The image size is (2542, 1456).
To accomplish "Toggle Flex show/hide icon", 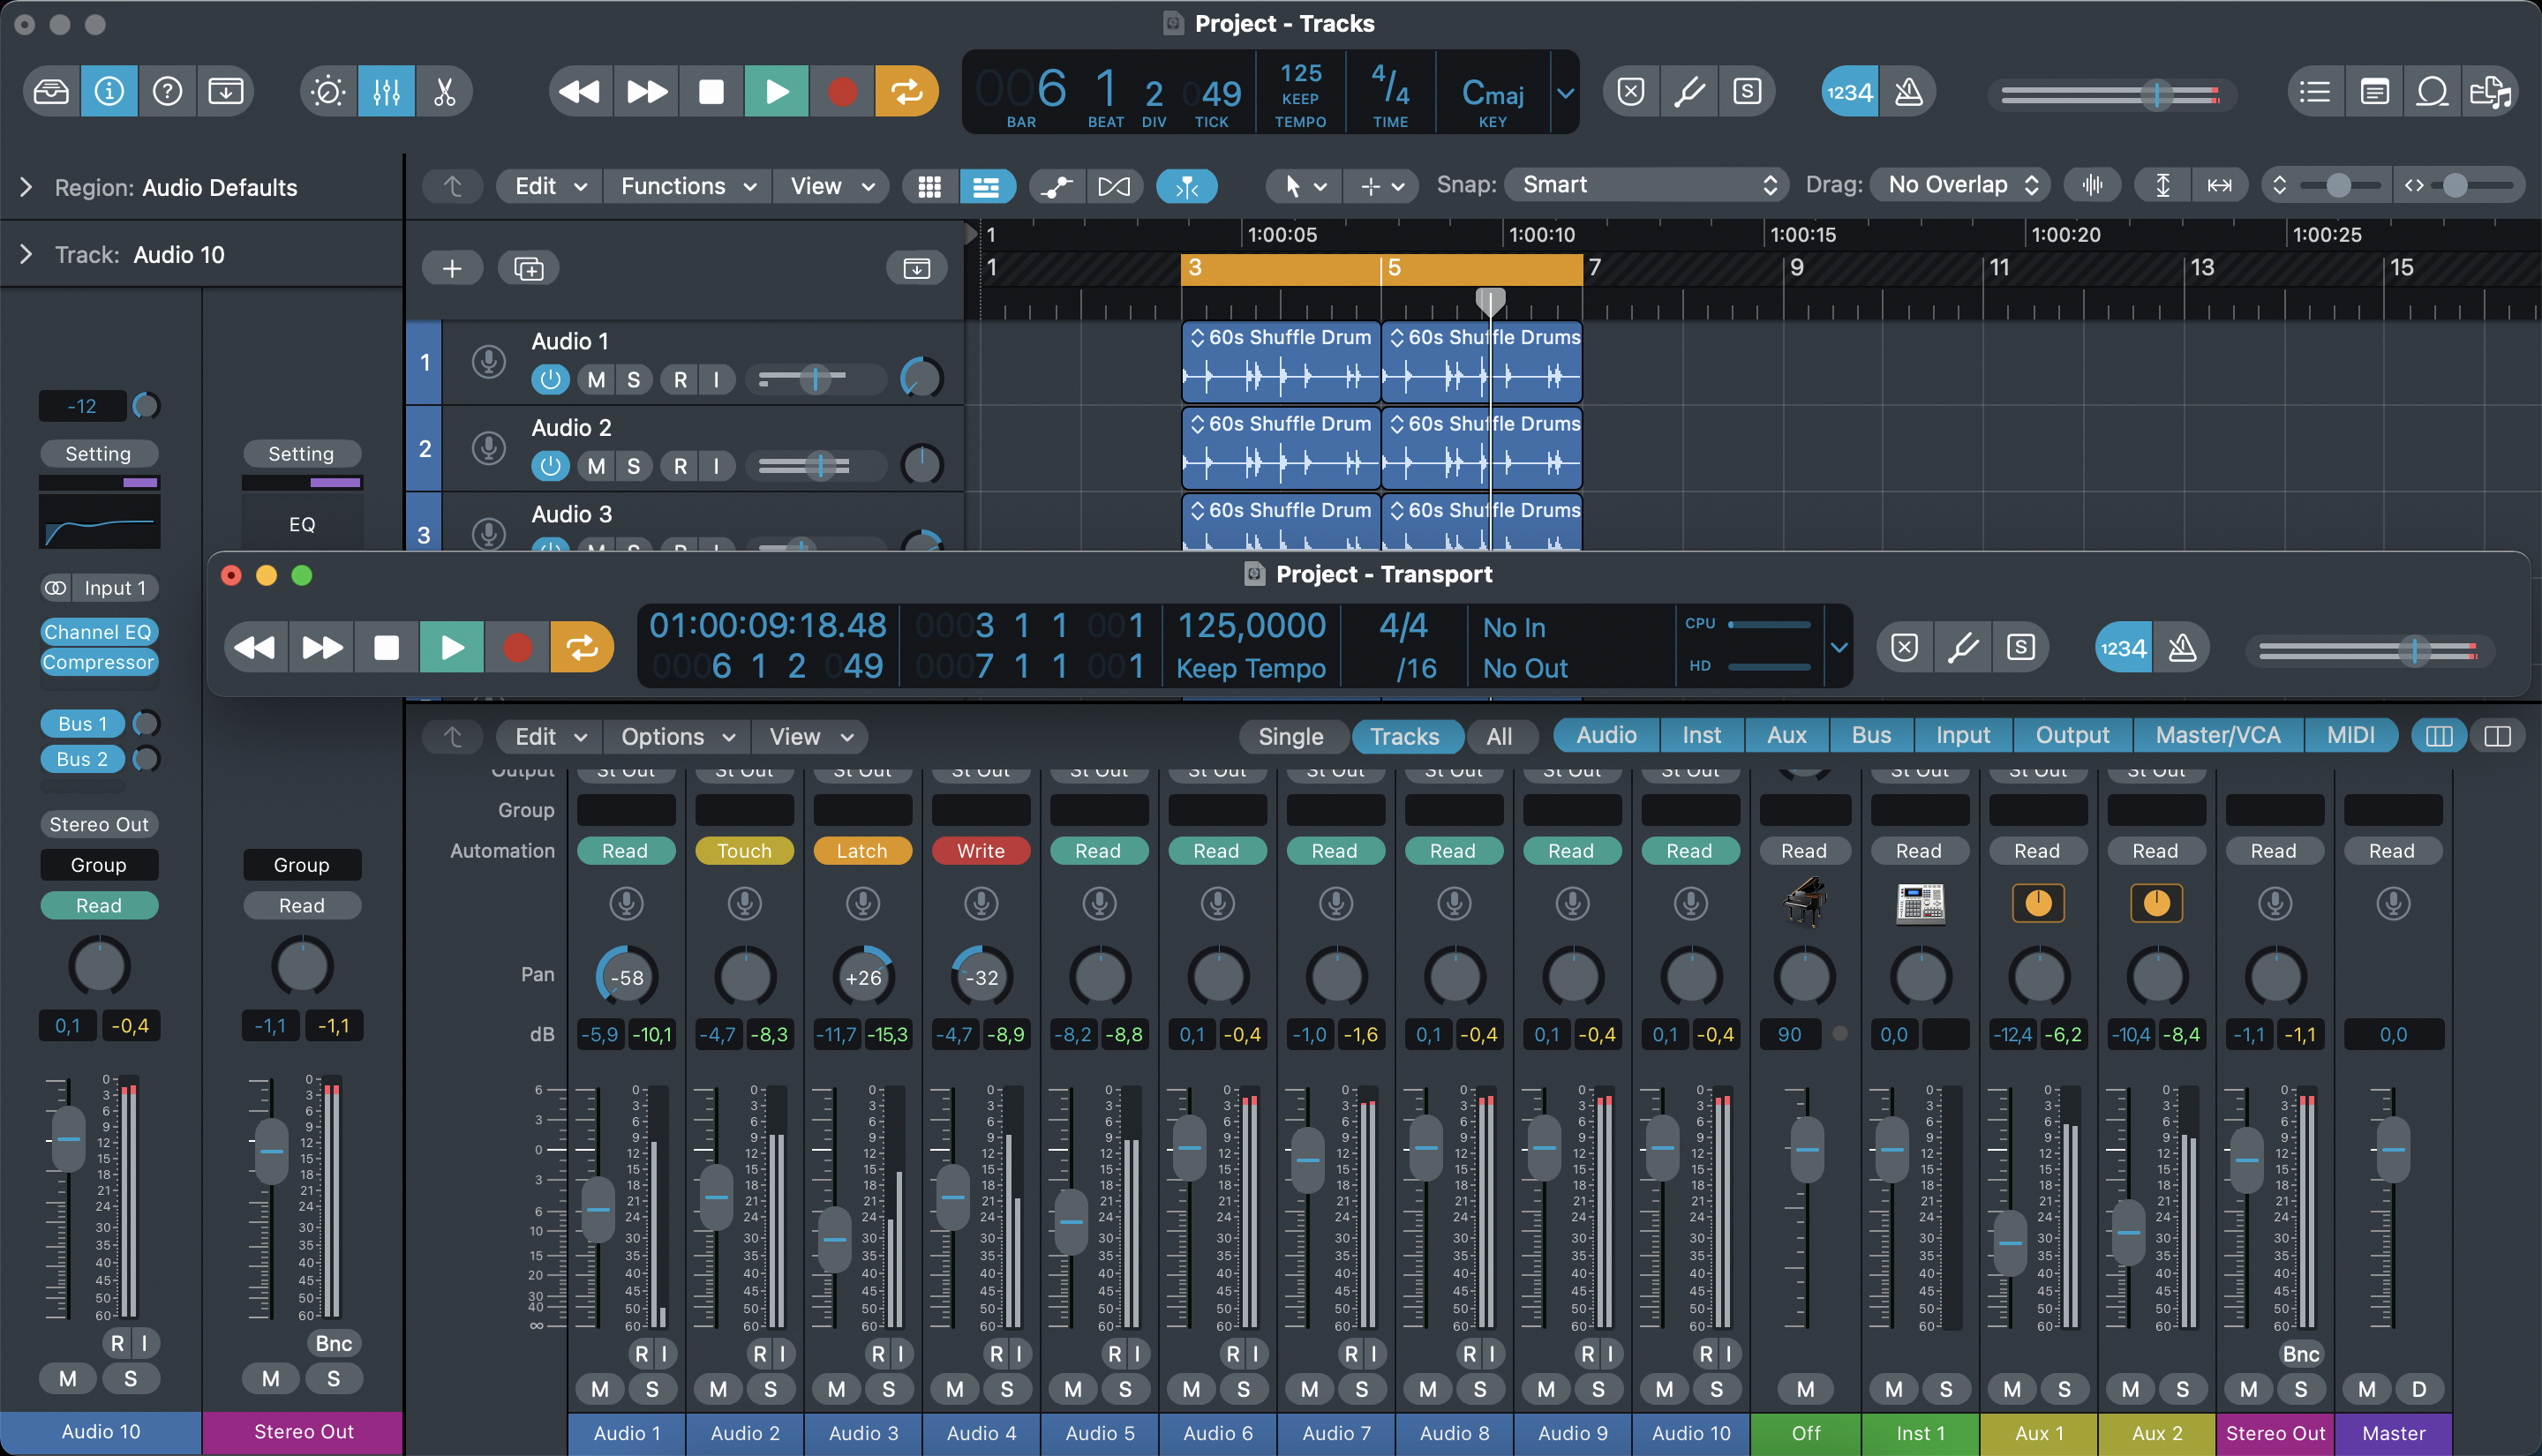I will (1114, 186).
